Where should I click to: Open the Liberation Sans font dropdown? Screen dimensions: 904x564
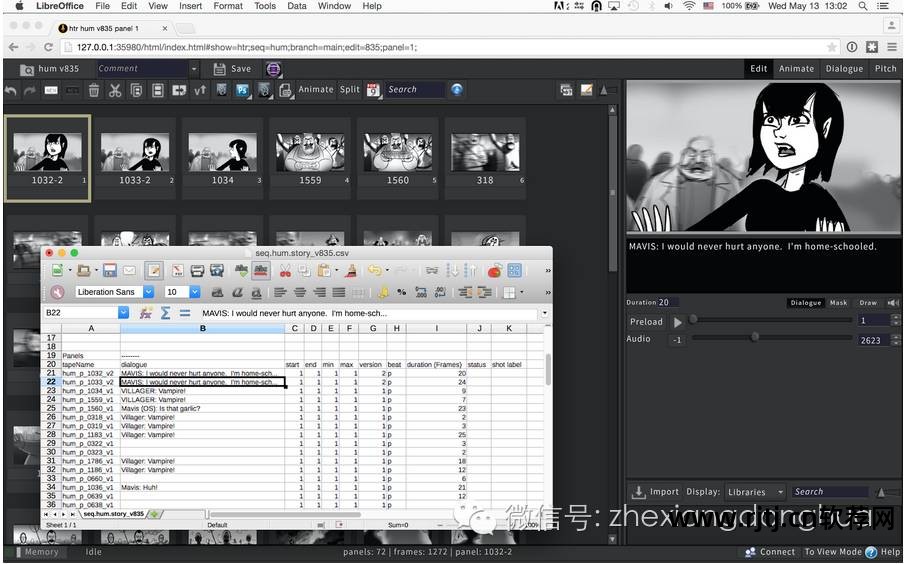click(148, 292)
